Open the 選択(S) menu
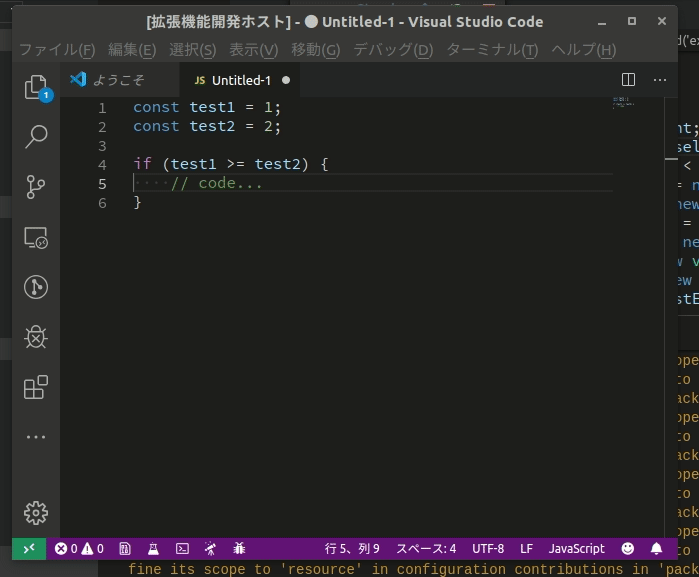Image resolution: width=699 pixels, height=577 pixels. point(193,49)
